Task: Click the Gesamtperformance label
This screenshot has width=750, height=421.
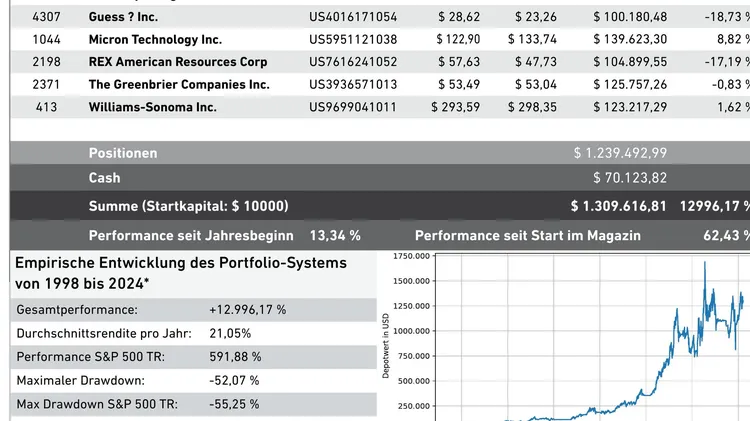Action: [x=77, y=310]
